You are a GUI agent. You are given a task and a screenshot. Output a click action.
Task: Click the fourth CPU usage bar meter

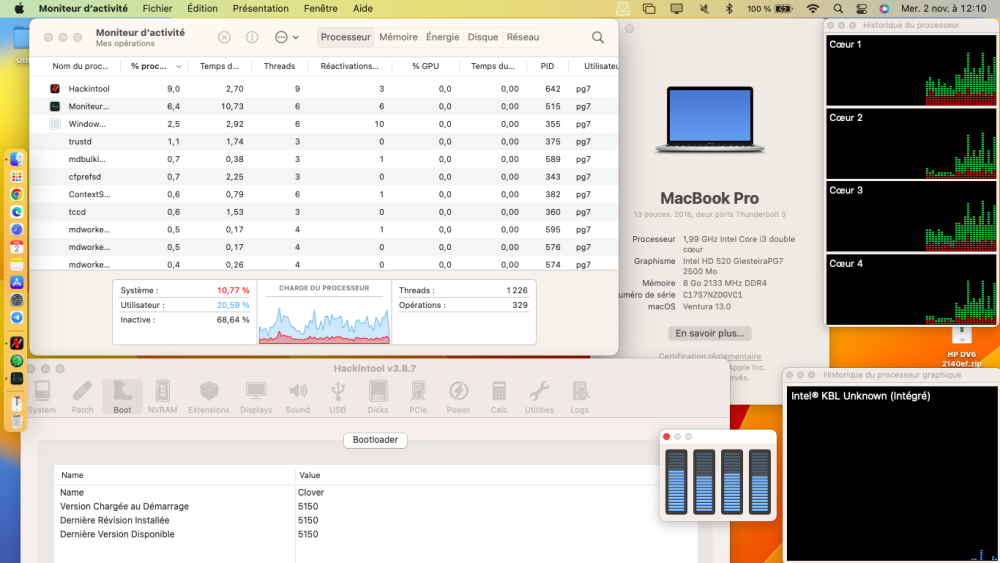pyautogui.click(x=760, y=481)
